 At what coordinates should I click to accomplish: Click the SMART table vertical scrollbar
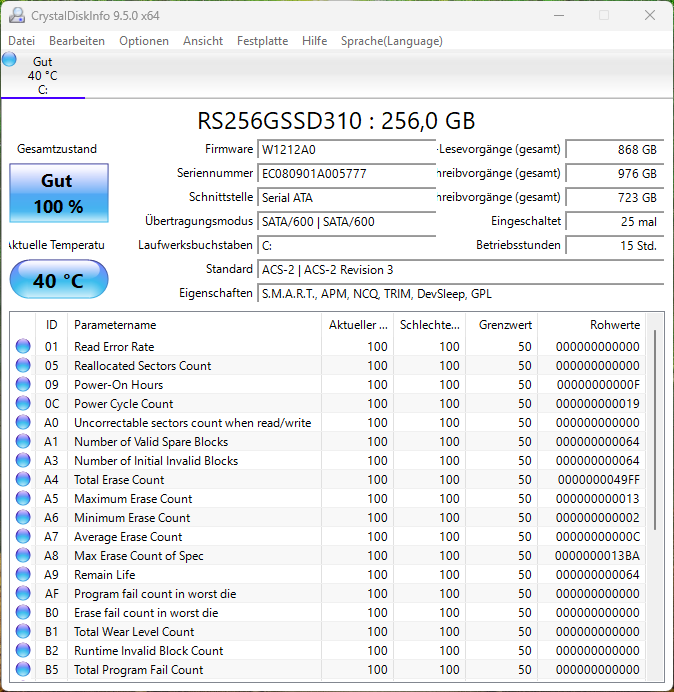tap(656, 430)
